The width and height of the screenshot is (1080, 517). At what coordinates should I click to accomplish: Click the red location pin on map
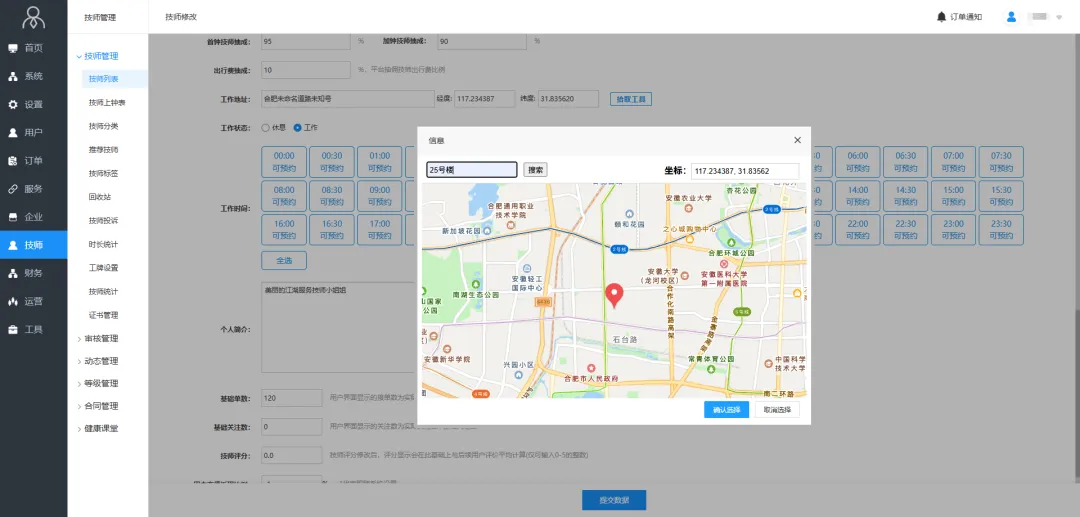pyautogui.click(x=615, y=294)
